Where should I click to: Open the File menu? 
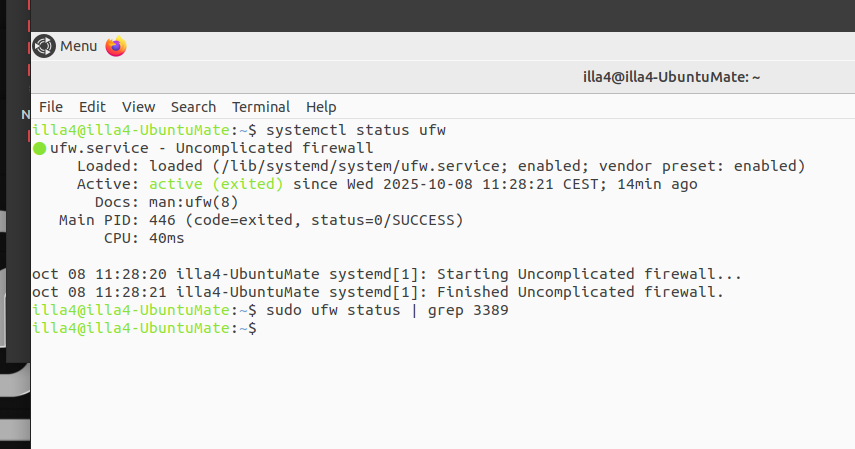[51, 107]
